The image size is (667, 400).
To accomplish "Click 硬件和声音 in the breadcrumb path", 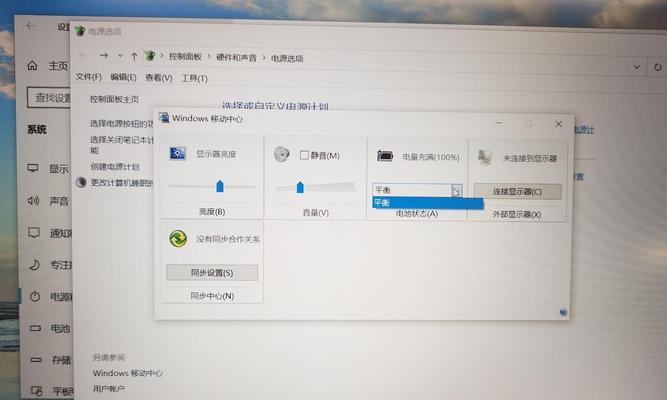I will [237, 57].
